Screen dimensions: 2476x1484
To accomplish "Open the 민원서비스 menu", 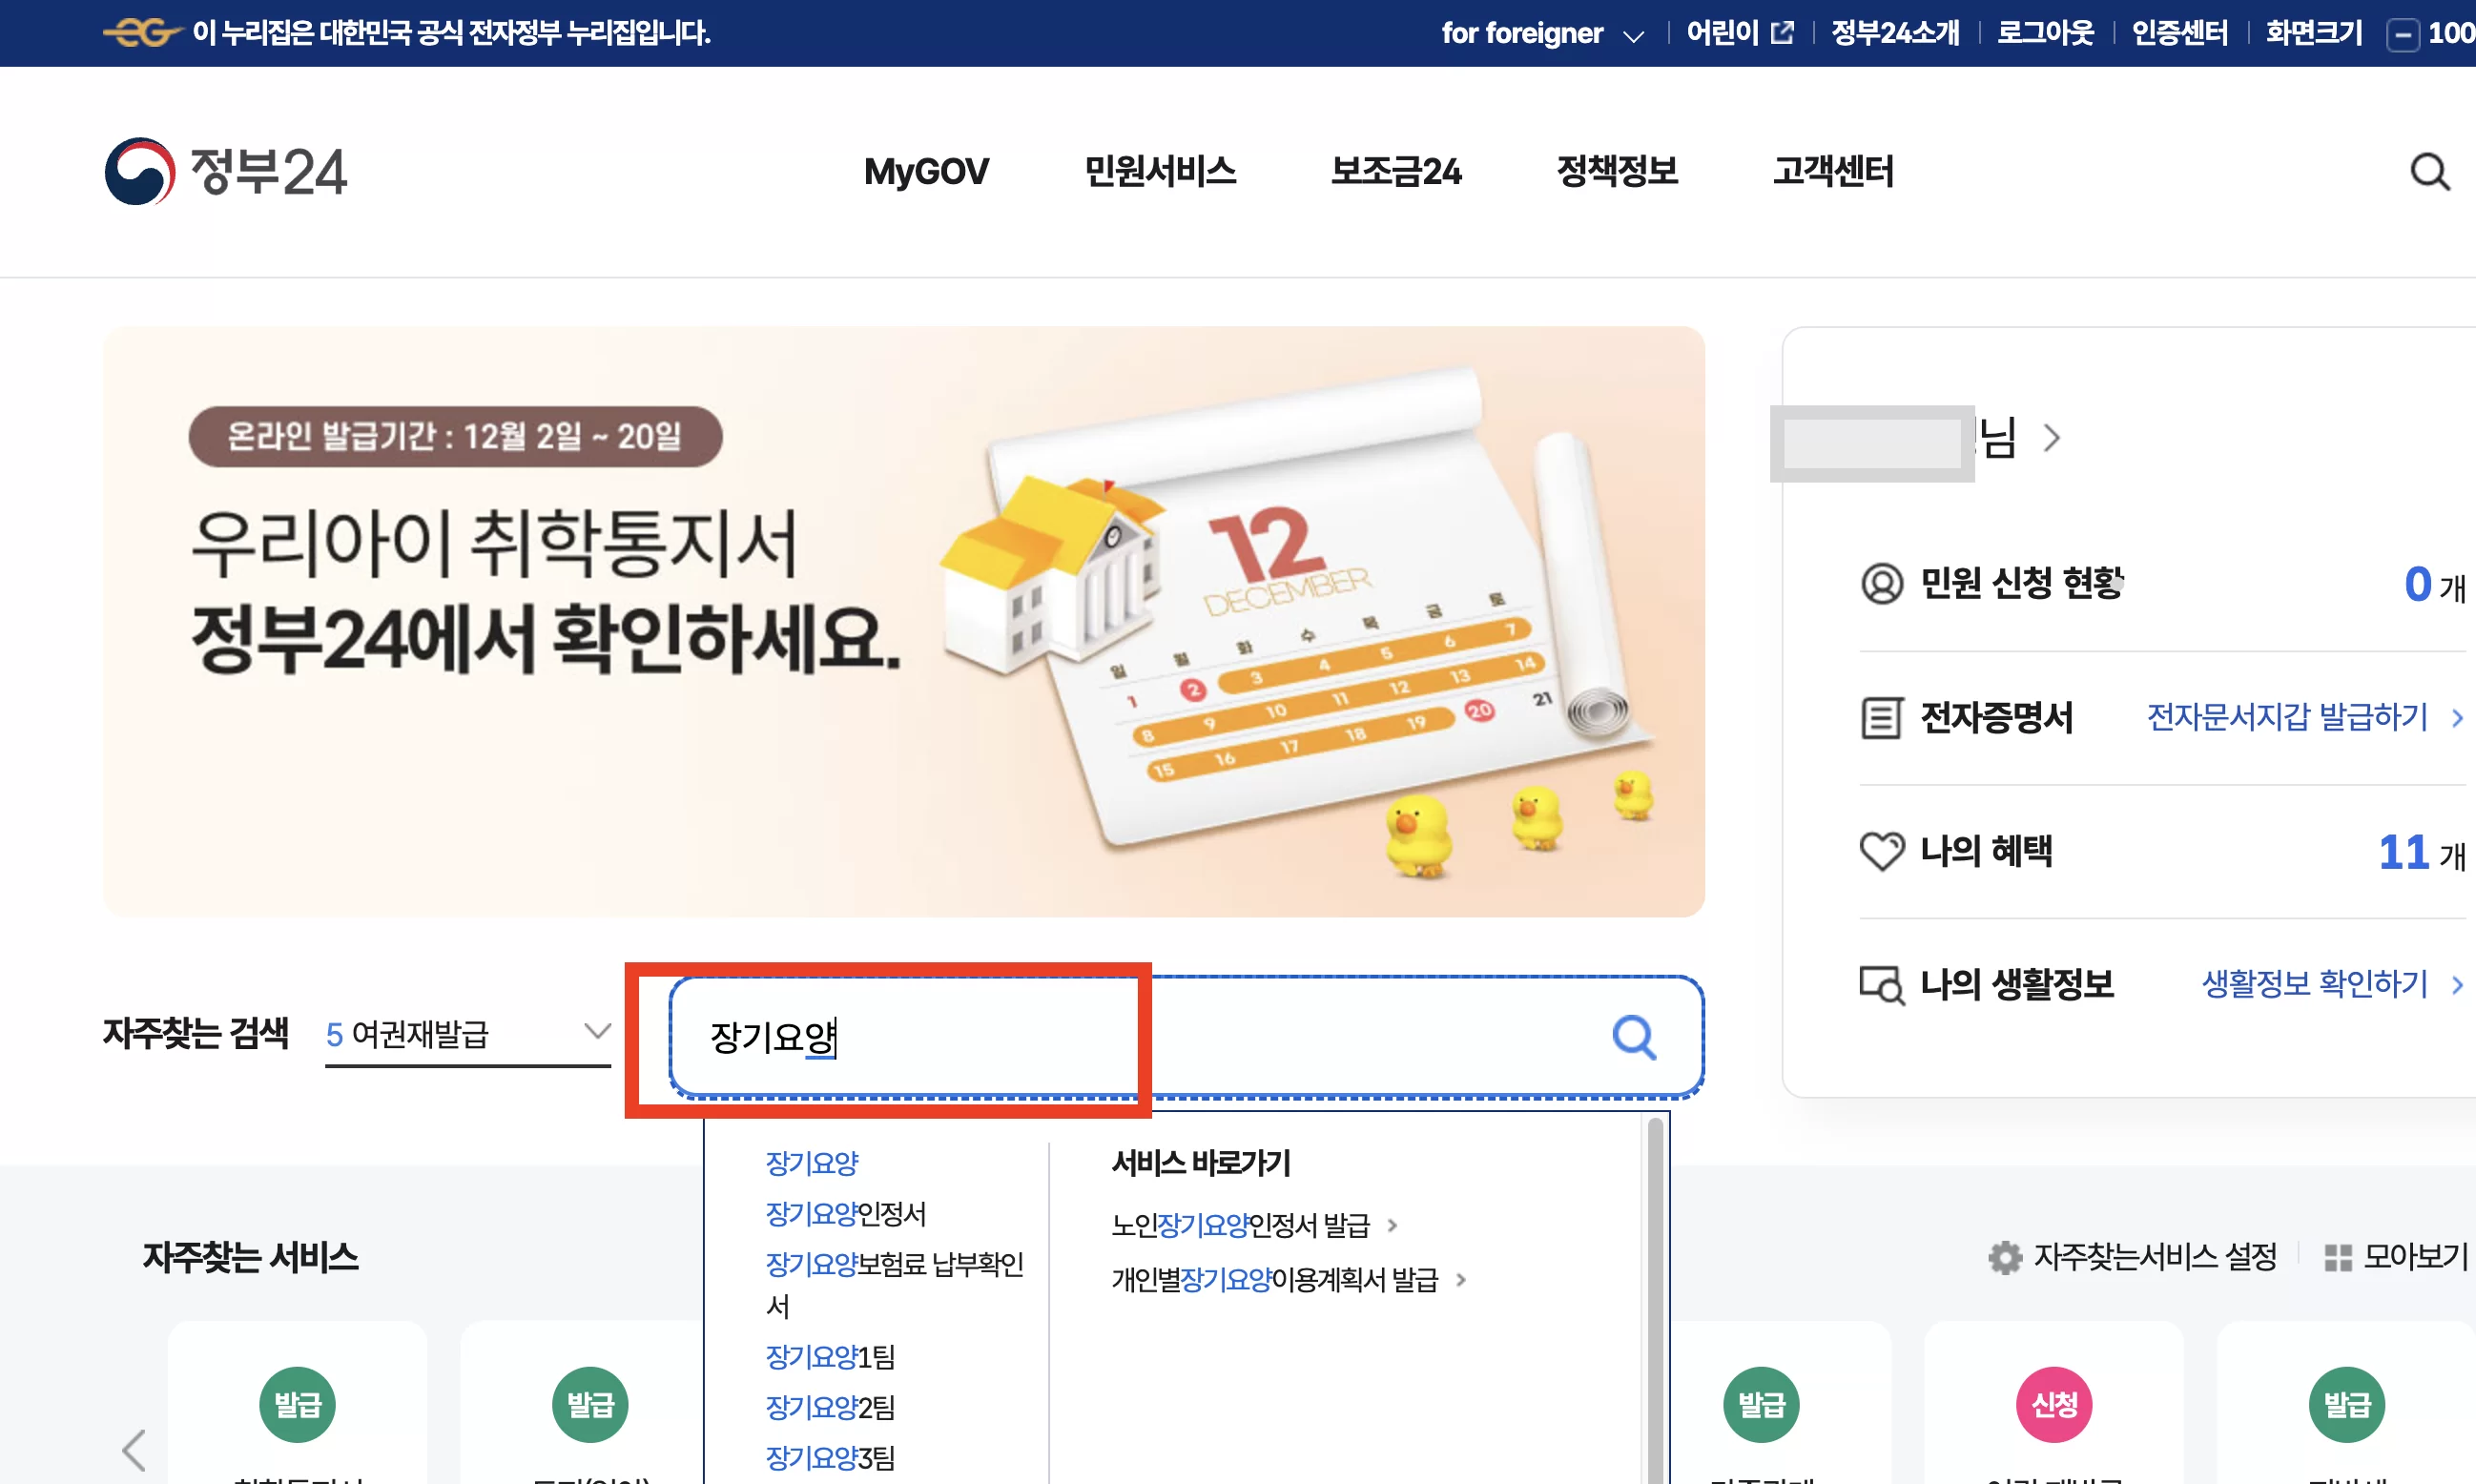I will [x=1160, y=172].
